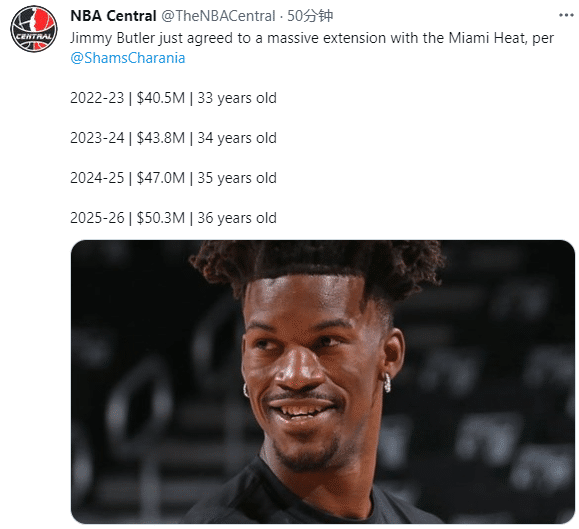Open the three-dot more options menu

click(566, 16)
